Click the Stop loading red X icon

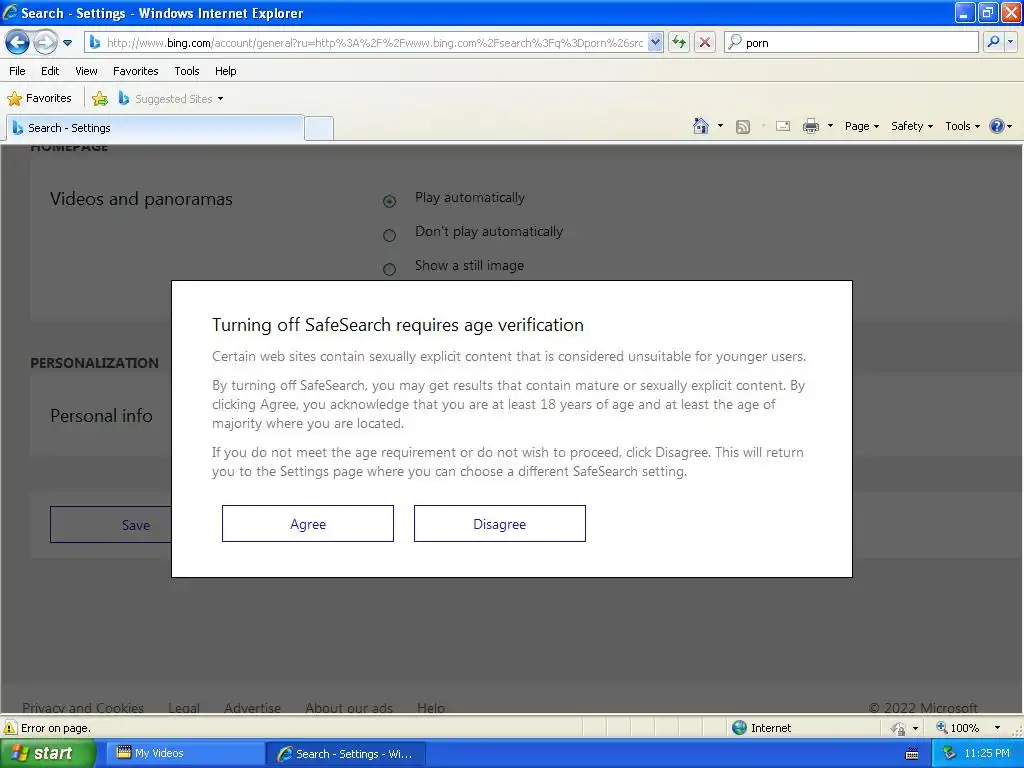705,43
